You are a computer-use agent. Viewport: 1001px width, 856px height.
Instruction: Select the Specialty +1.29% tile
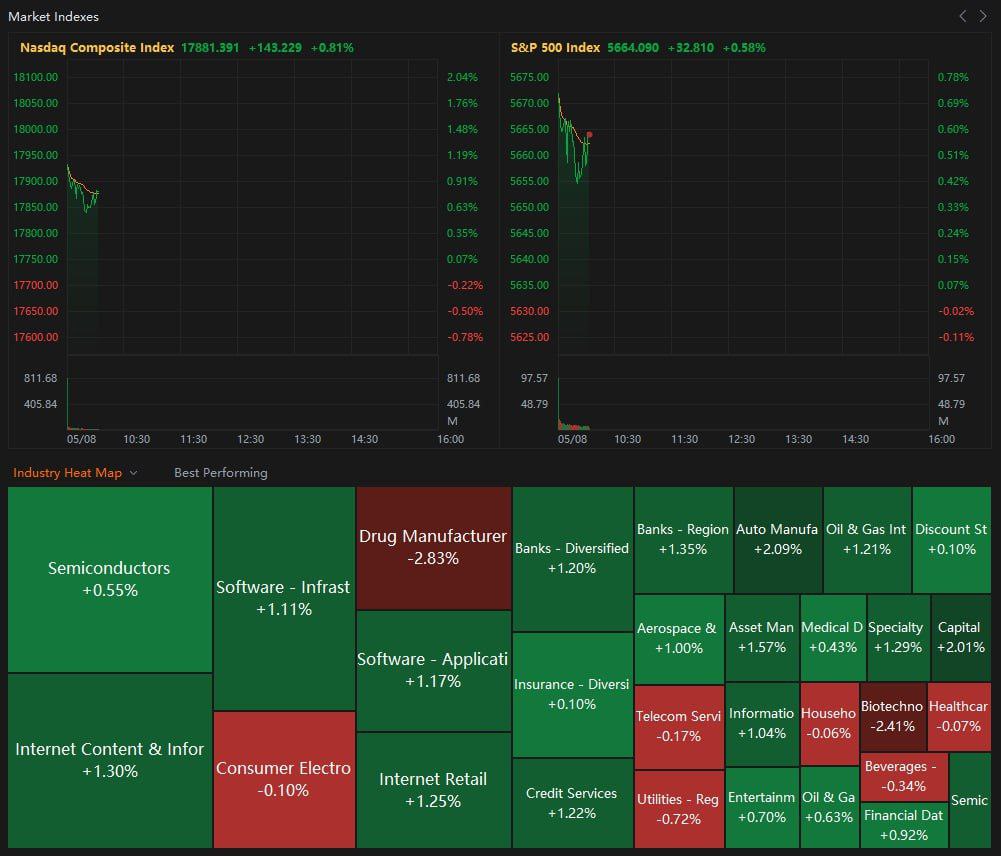point(898,638)
